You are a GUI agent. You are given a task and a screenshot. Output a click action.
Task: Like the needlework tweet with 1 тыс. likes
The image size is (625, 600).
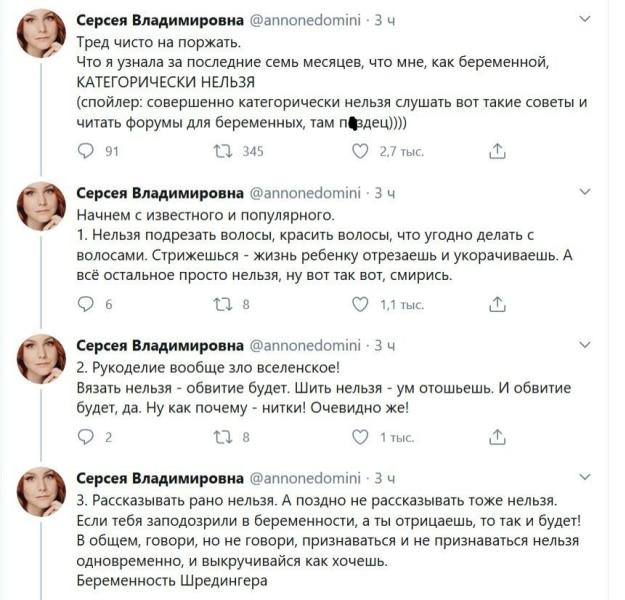[361, 437]
